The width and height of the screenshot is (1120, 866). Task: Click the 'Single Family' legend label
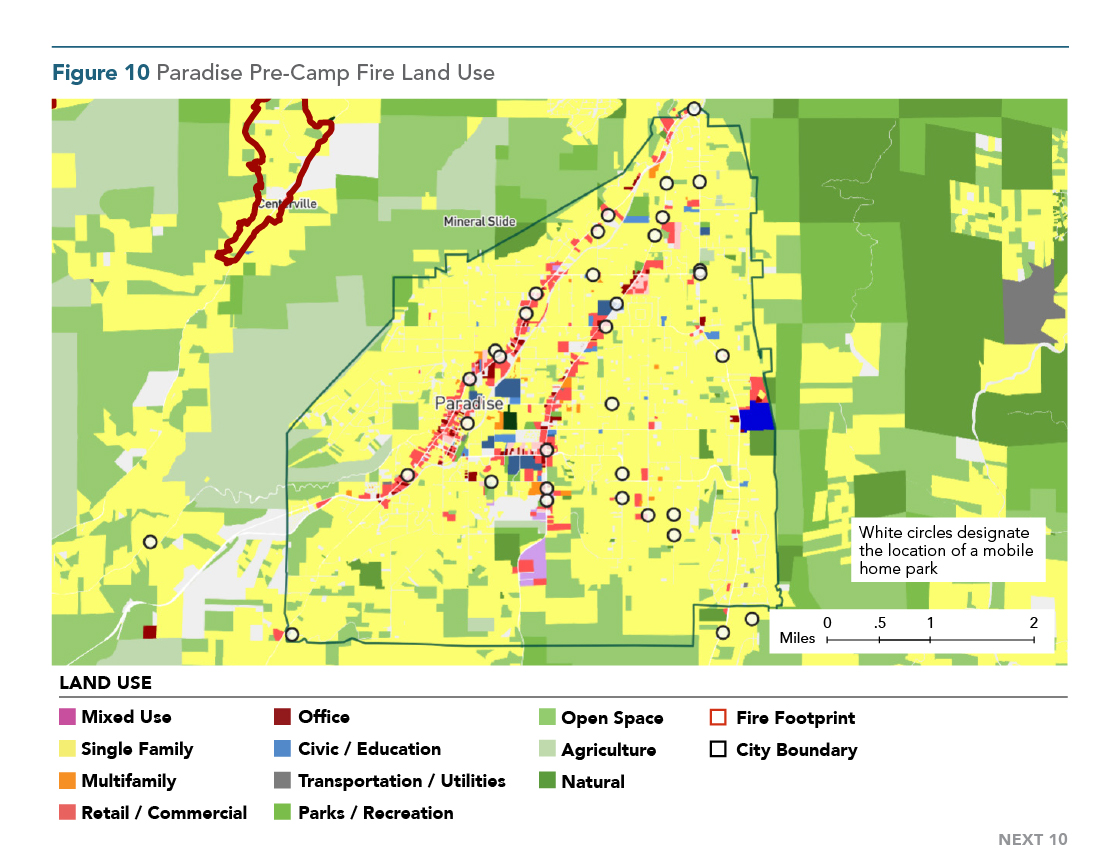pos(137,749)
